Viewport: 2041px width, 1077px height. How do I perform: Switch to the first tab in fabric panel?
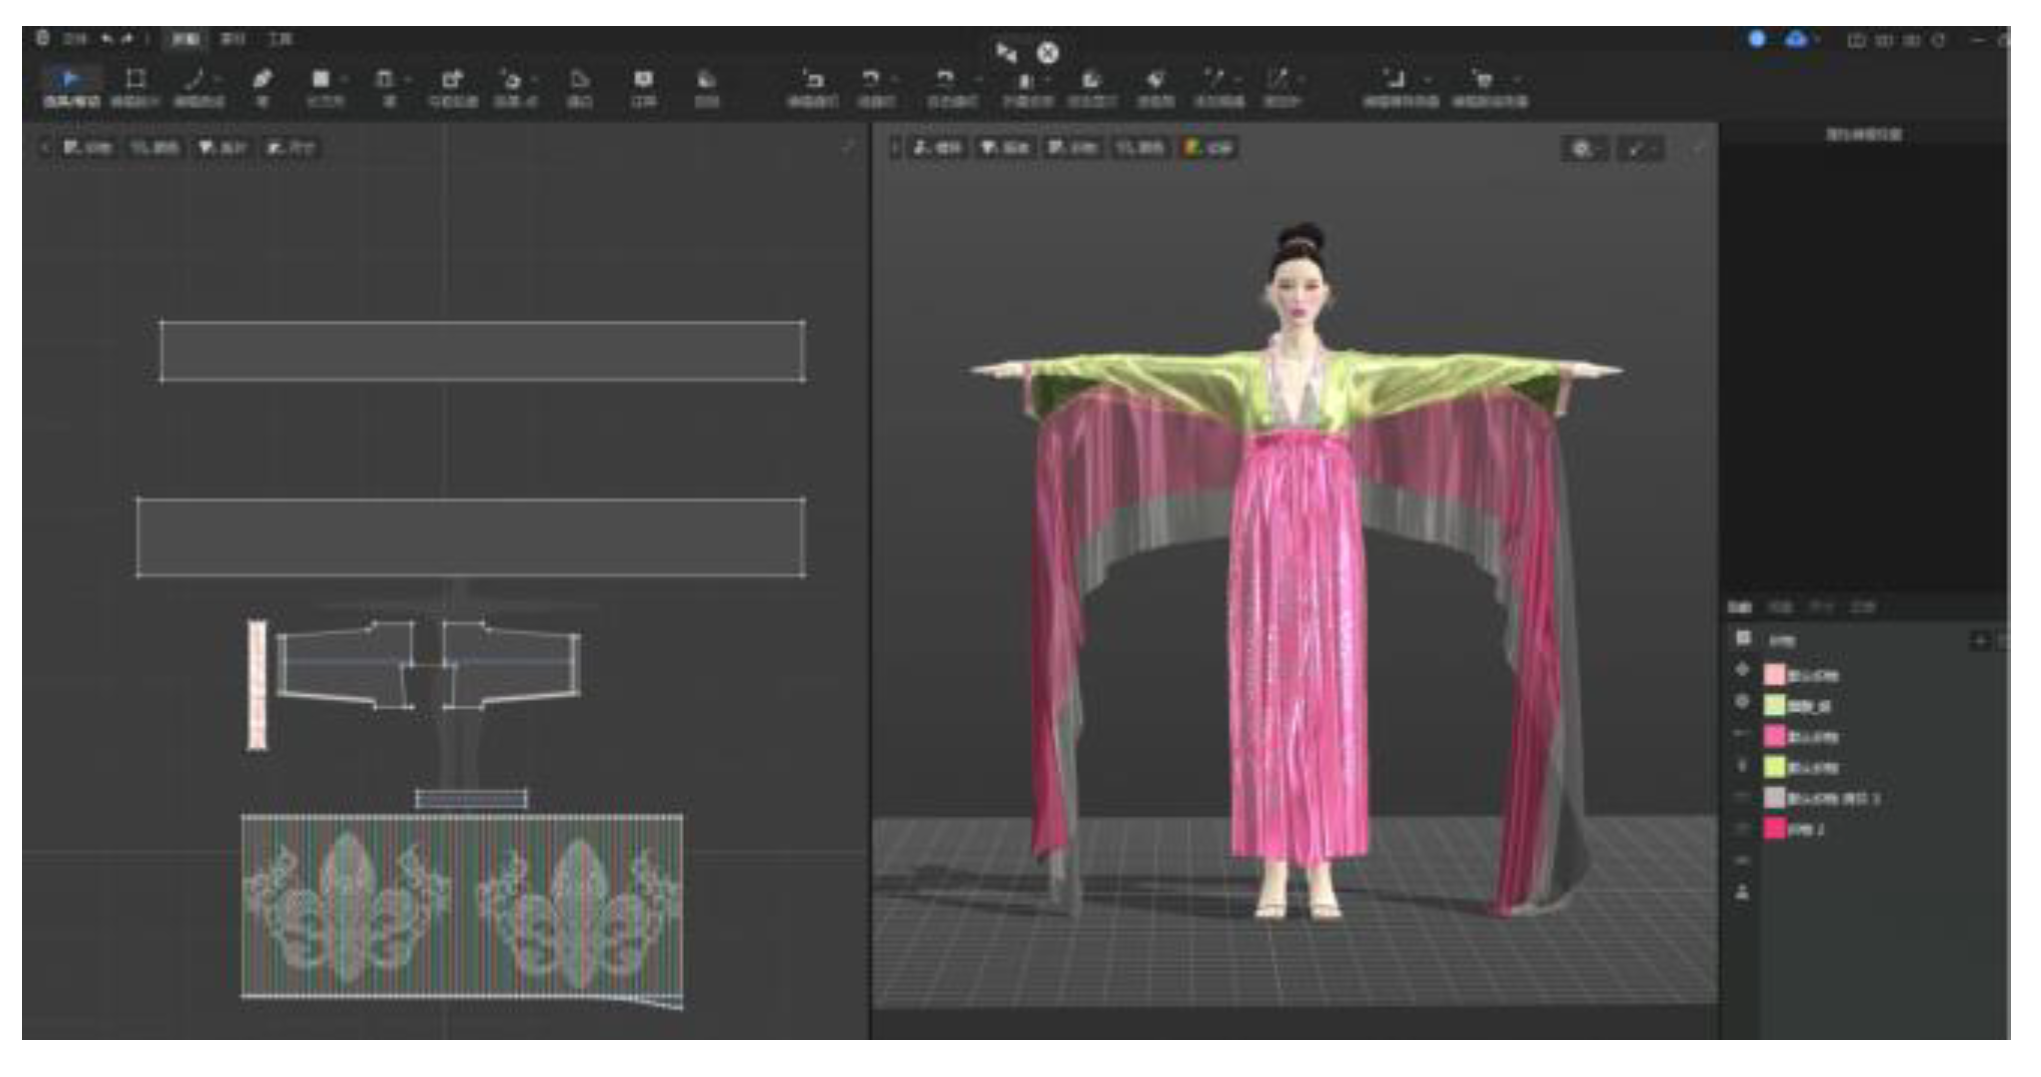point(1740,607)
